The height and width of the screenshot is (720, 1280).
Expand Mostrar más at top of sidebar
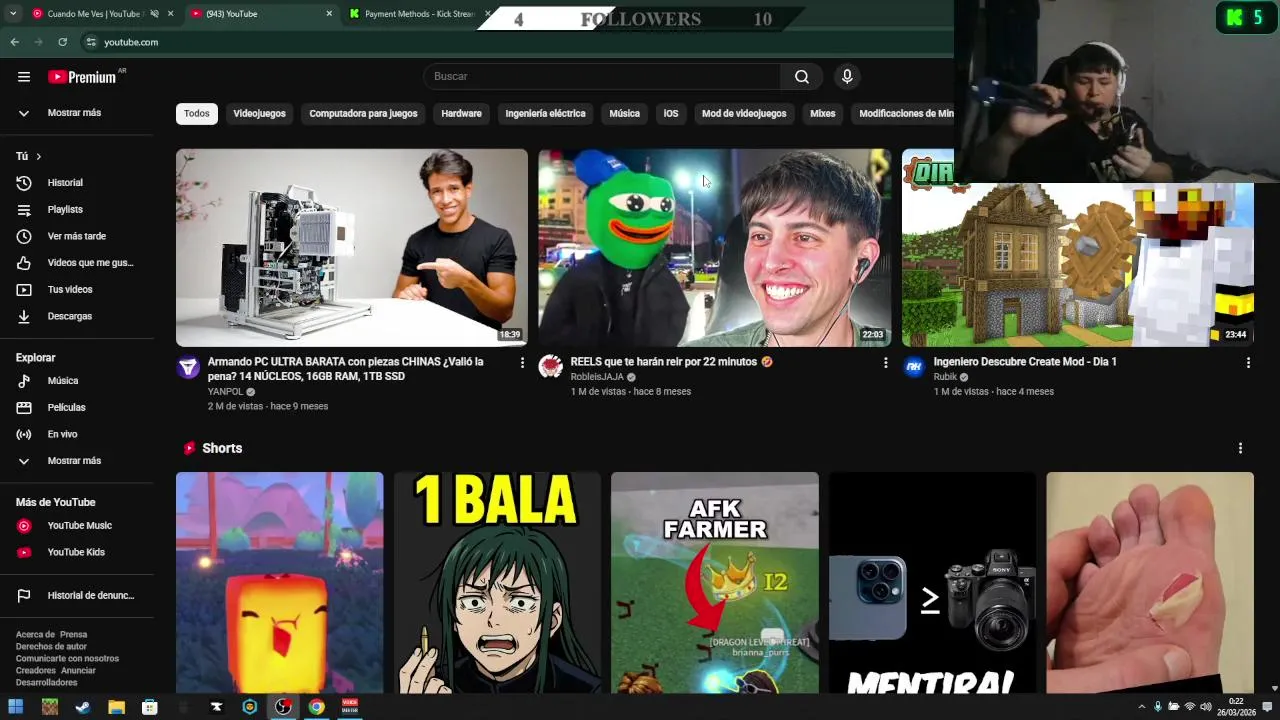pyautogui.click(x=77, y=113)
